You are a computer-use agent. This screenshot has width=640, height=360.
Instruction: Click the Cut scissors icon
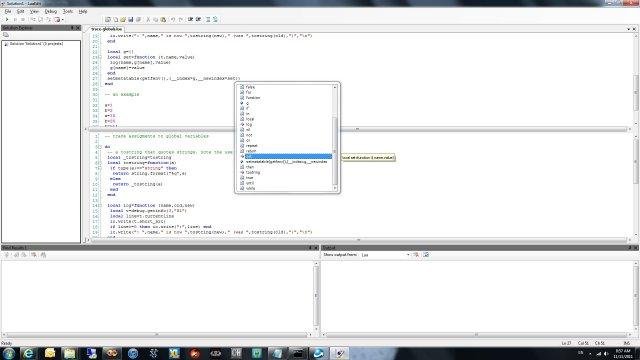click(x=148, y=20)
